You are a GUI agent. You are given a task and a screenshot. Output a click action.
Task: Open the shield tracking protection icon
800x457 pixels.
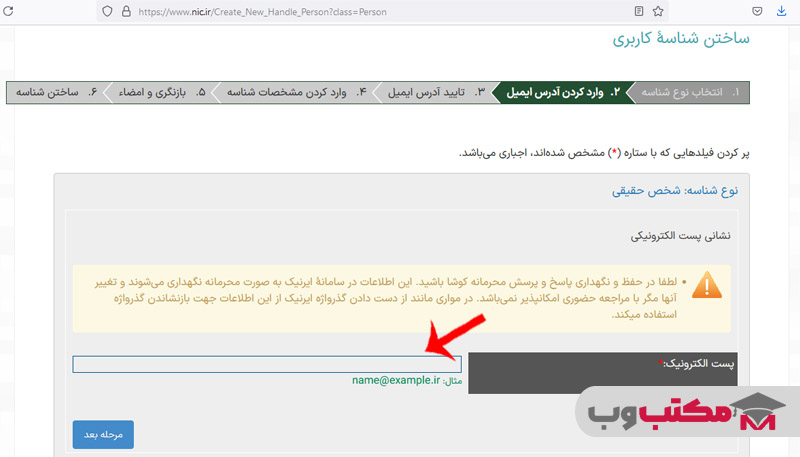click(x=107, y=11)
